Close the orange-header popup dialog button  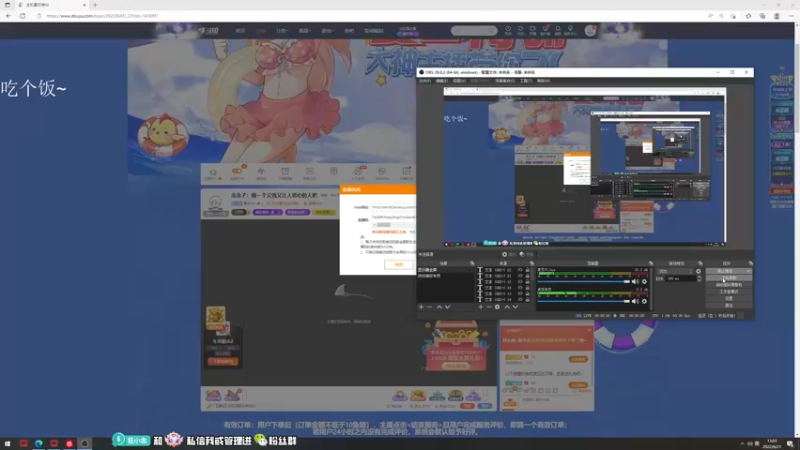pos(398,264)
